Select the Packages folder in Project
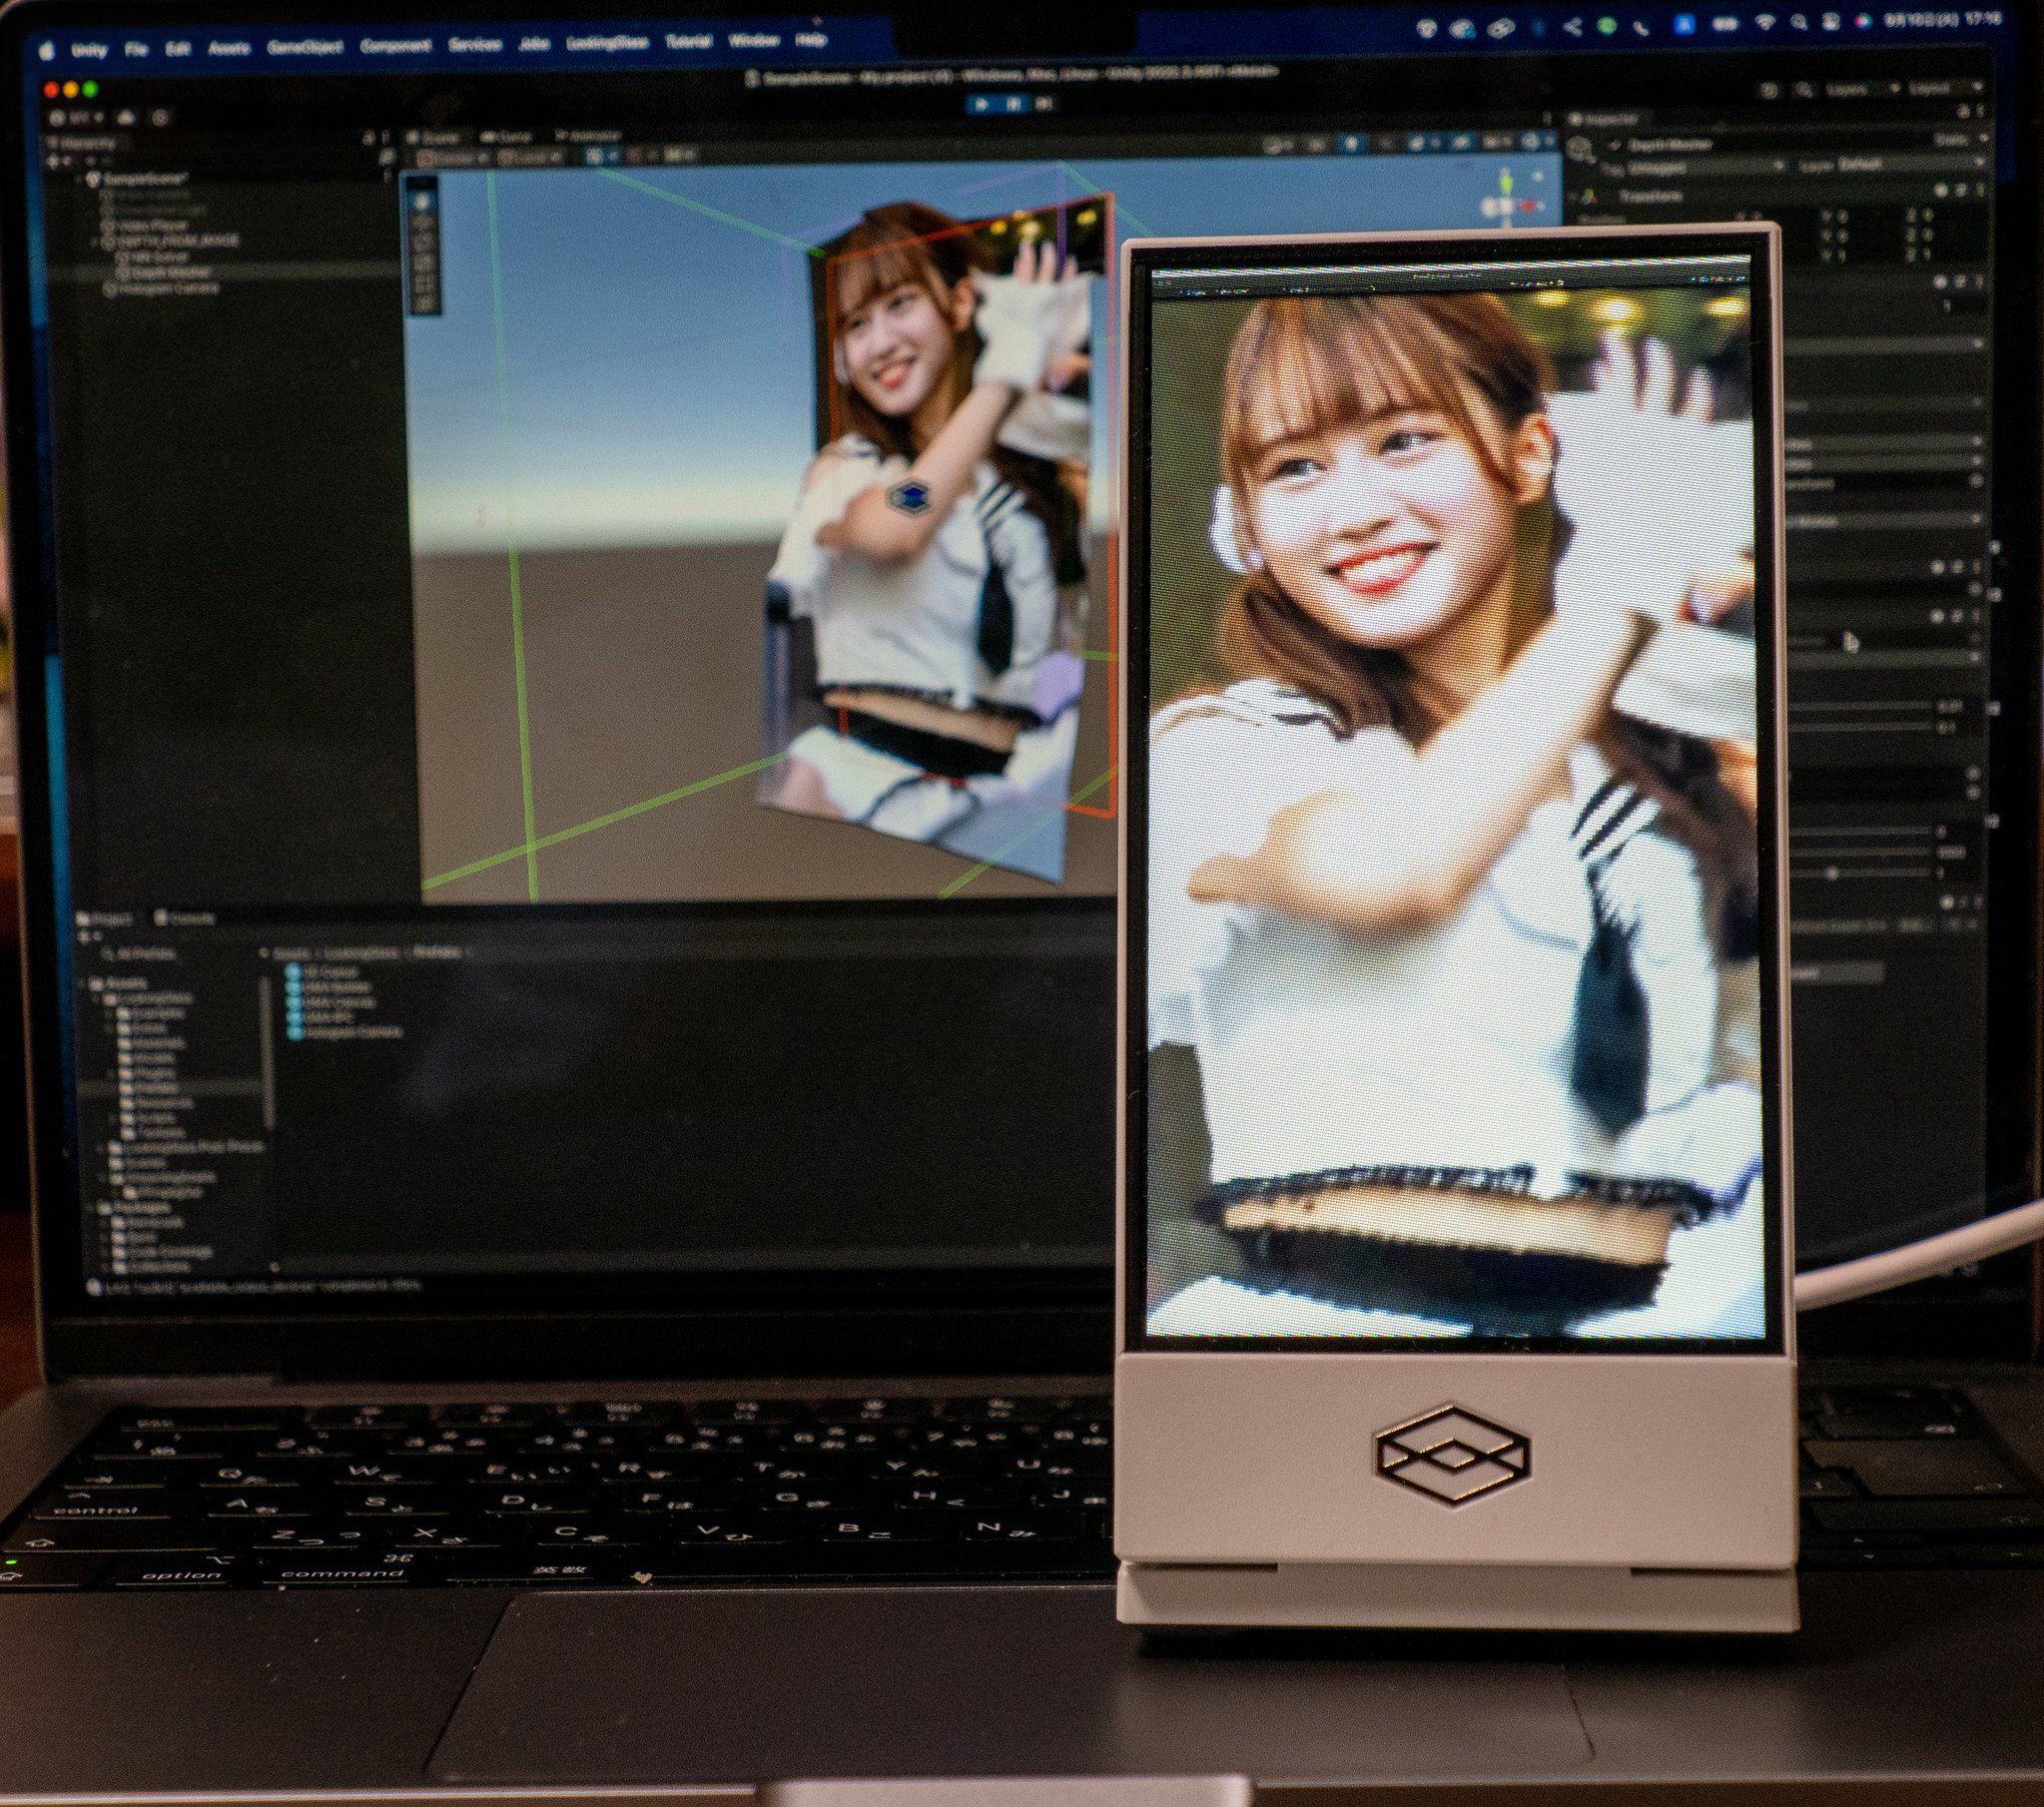 (134, 1207)
